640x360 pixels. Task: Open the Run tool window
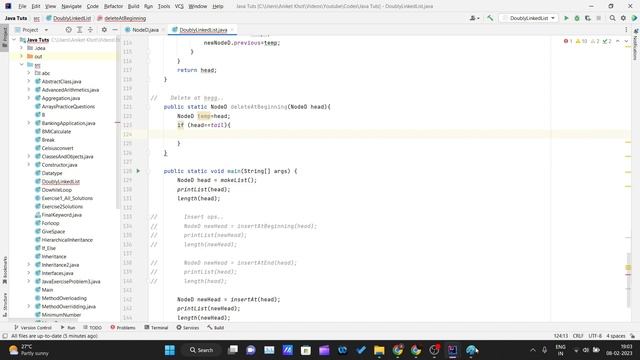tap(68, 328)
